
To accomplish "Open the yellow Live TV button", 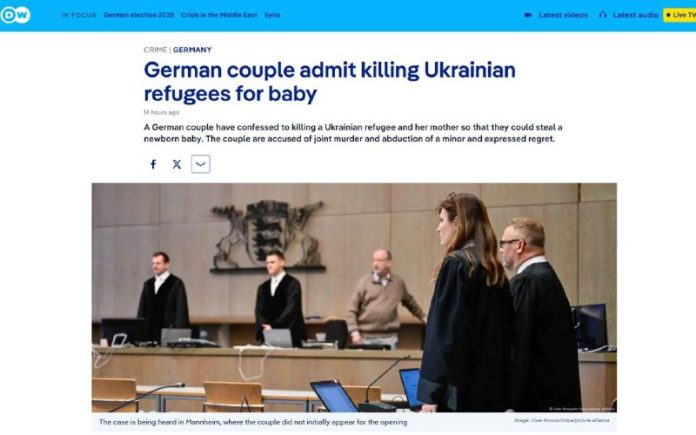I will pos(680,15).
